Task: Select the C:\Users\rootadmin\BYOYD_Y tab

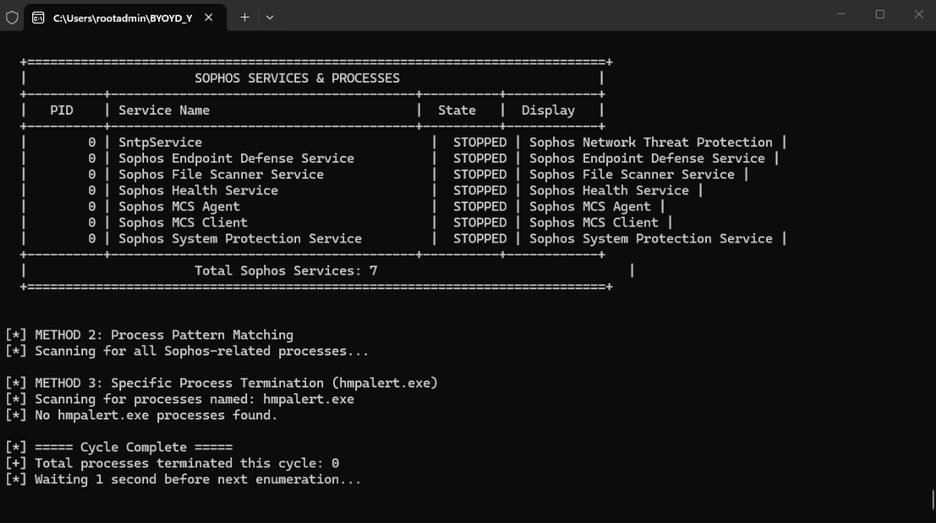Action: pos(125,17)
